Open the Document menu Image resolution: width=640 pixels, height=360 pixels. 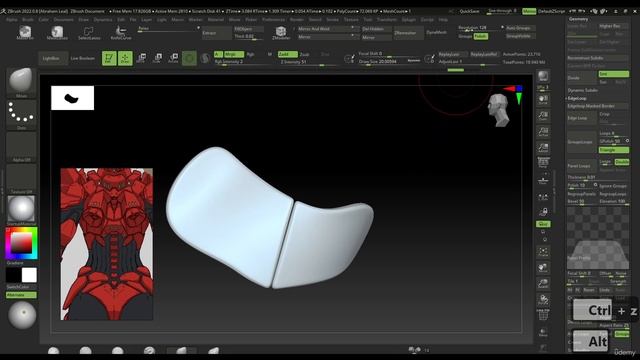pos(64,20)
